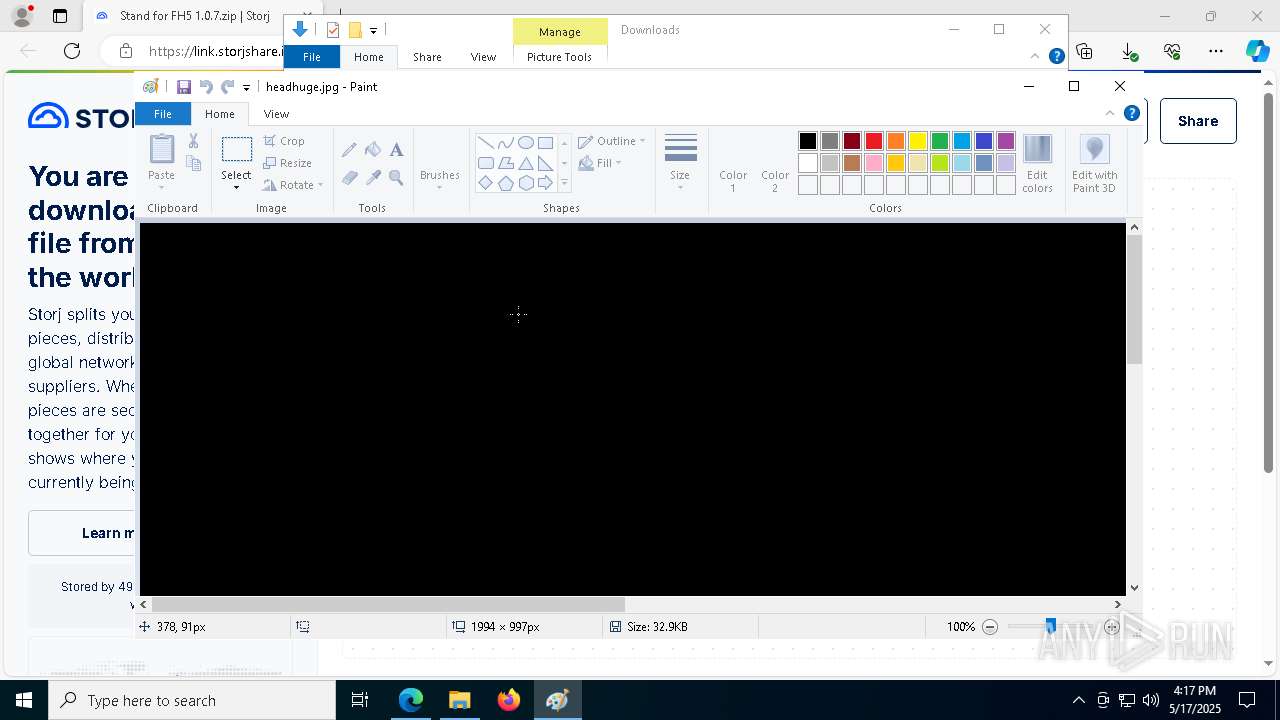The height and width of the screenshot is (720, 1280).
Task: Click the Undo arrow in Paint title bar
Action: tap(206, 87)
